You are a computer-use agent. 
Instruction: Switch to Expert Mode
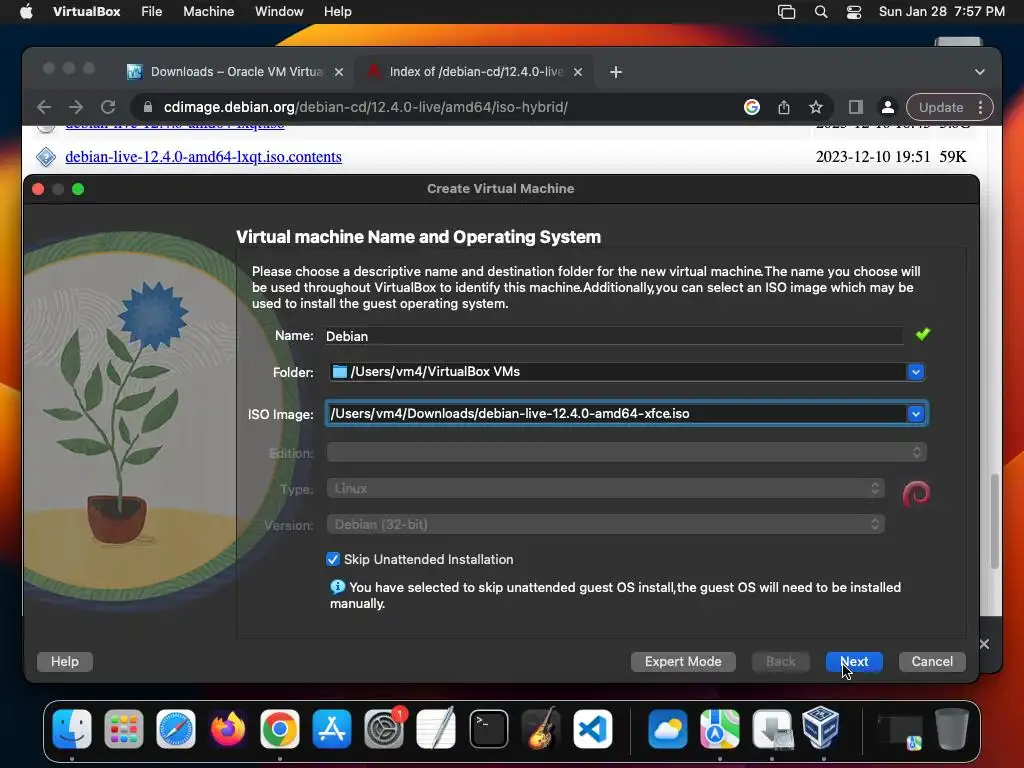pos(683,662)
